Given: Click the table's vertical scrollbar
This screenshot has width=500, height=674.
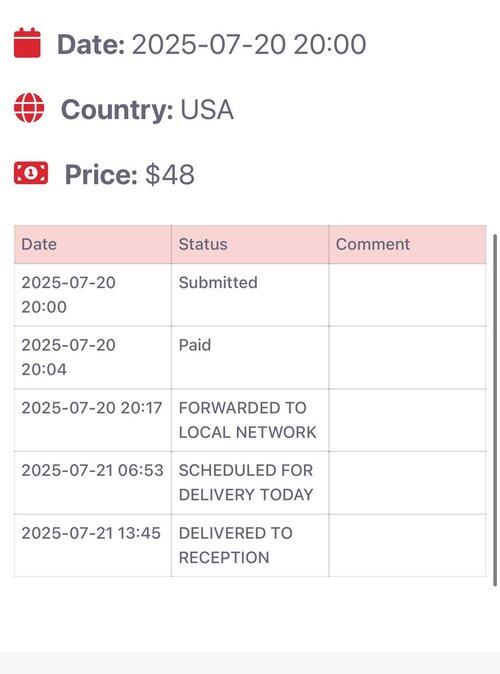Looking at the screenshot, I should click(x=495, y=410).
